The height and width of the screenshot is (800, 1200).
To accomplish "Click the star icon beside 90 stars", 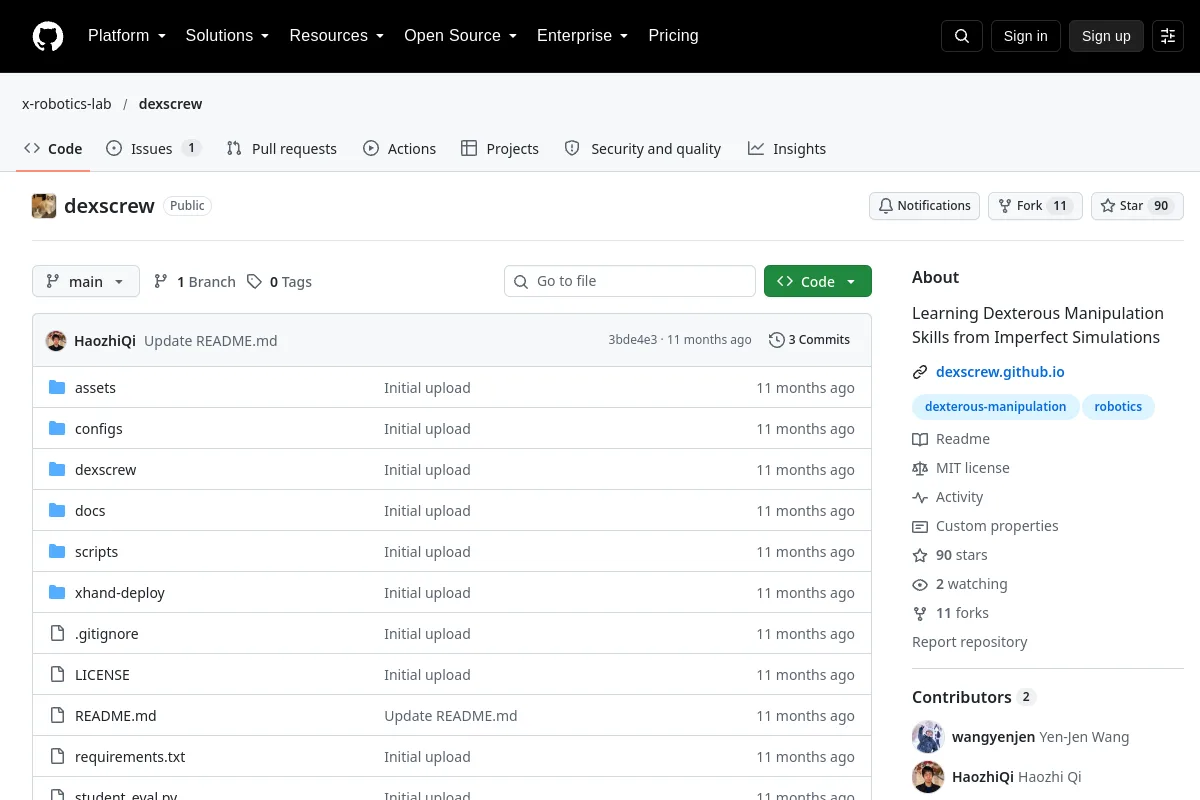I will pos(920,555).
